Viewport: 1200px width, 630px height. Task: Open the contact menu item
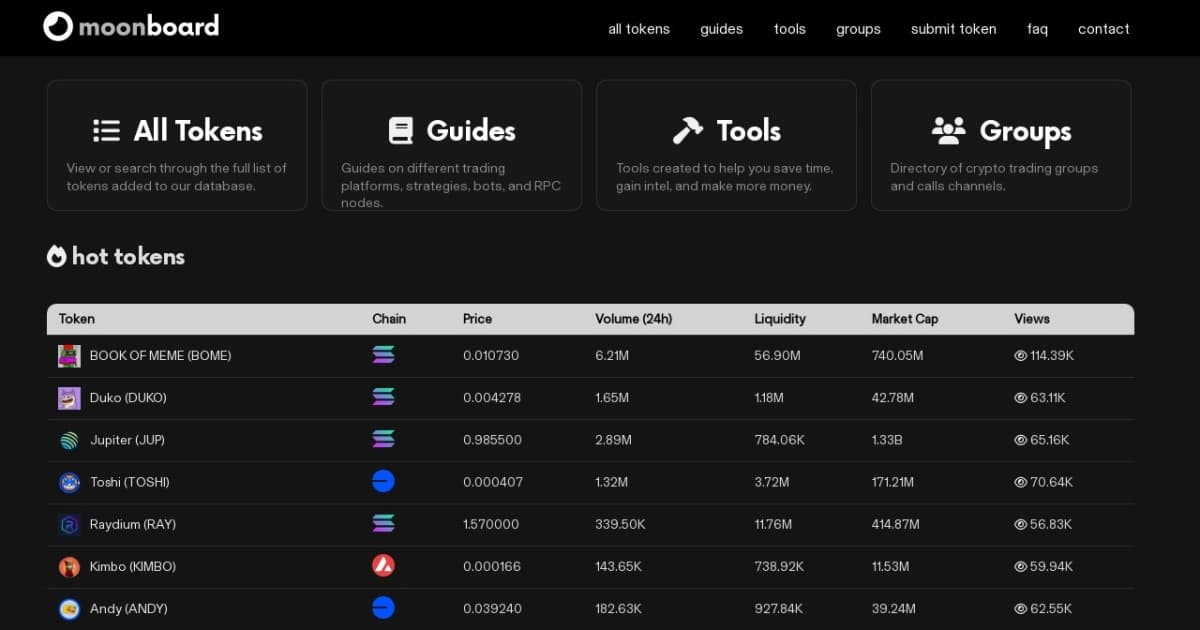click(x=1103, y=29)
